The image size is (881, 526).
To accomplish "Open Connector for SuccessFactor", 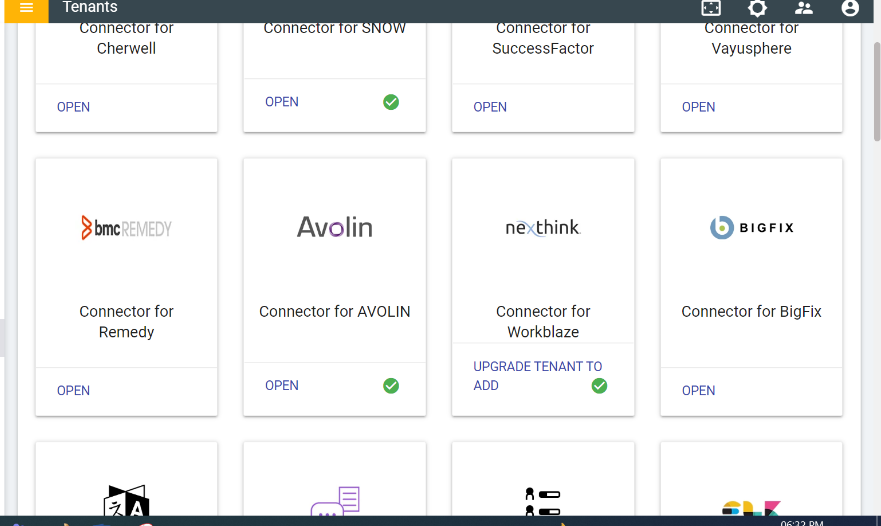I will [x=490, y=107].
